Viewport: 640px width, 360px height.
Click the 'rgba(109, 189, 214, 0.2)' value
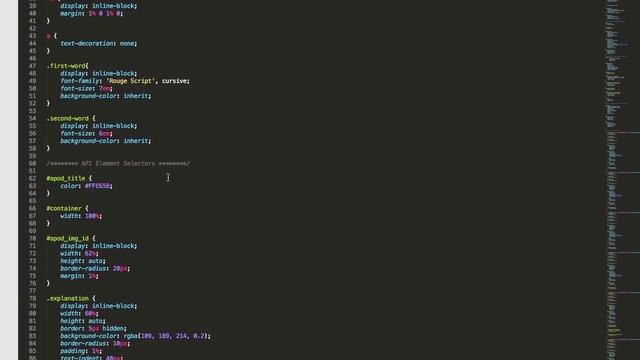click(x=166, y=336)
